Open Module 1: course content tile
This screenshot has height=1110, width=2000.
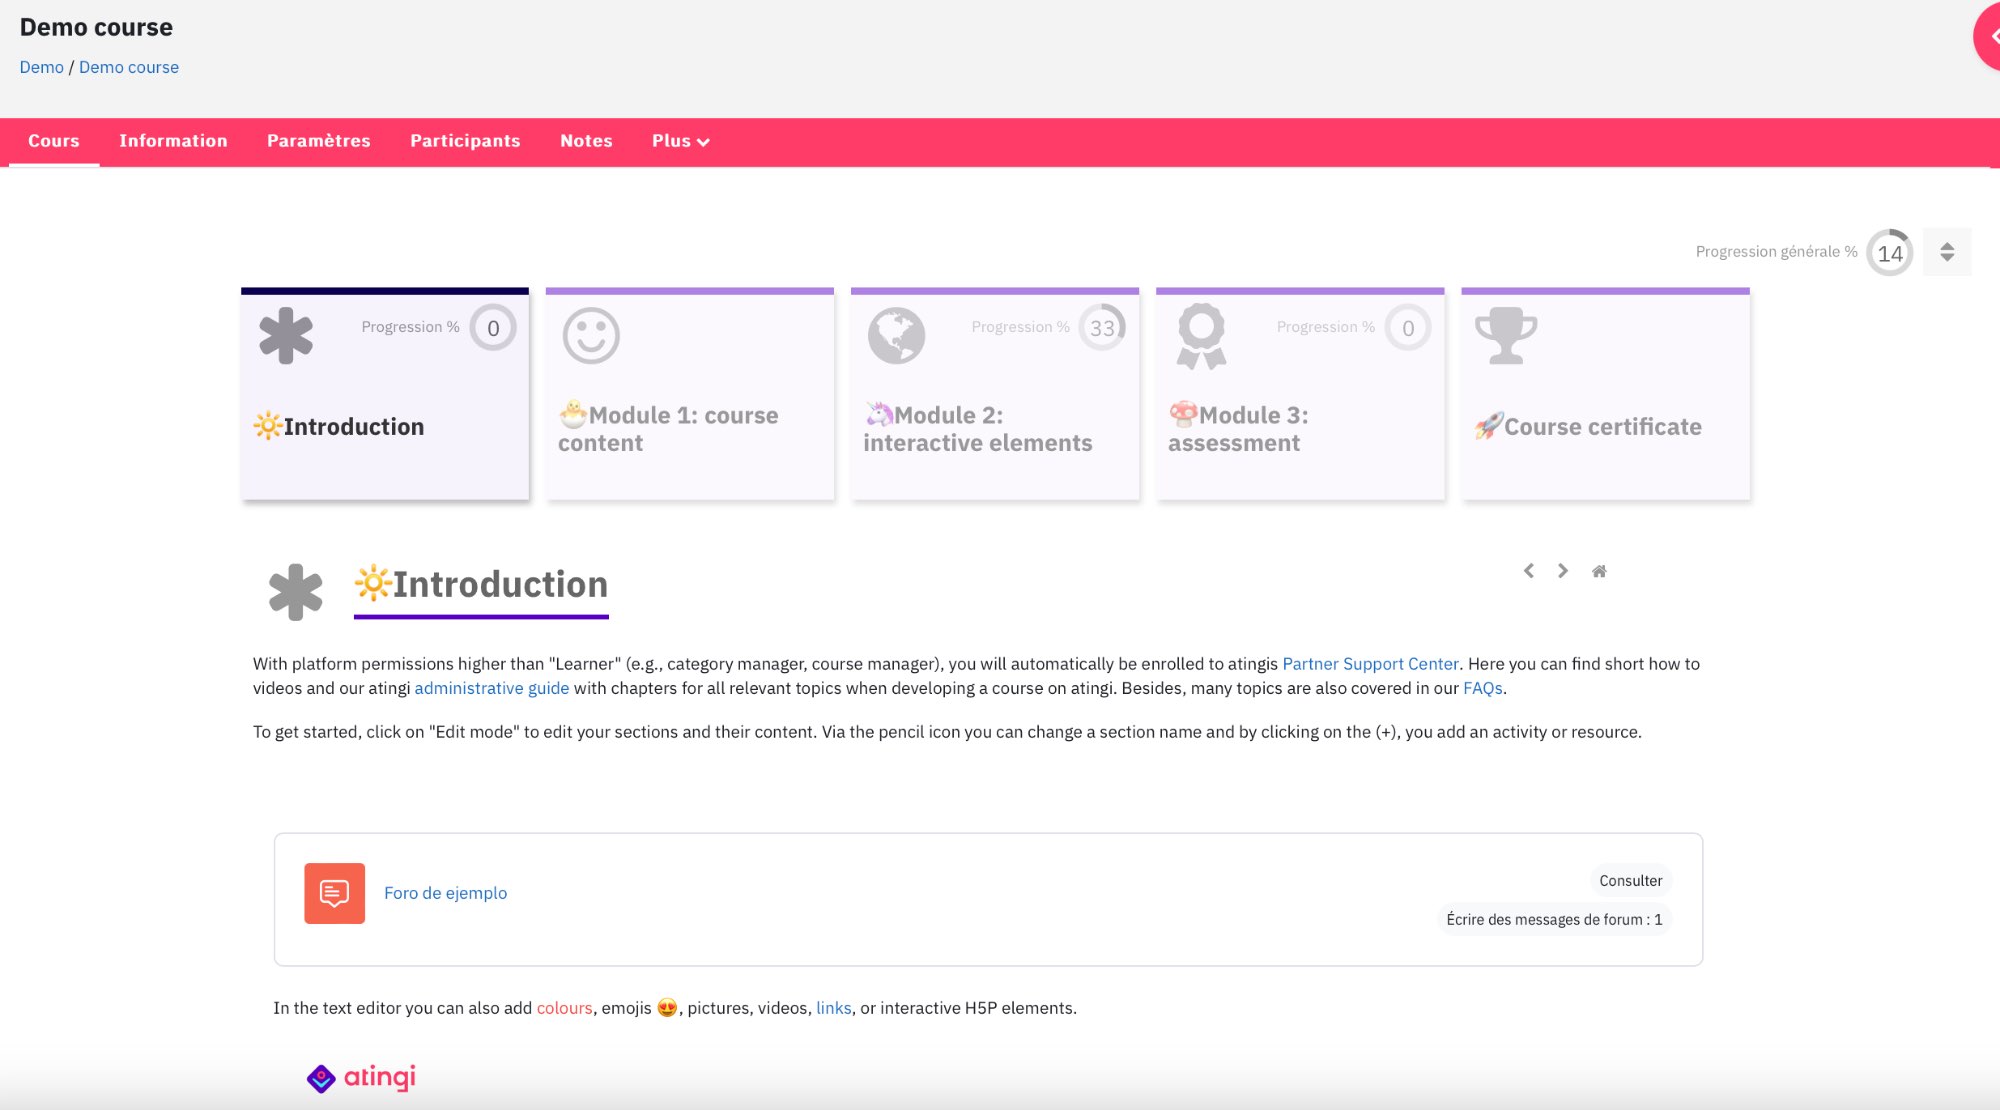click(690, 395)
